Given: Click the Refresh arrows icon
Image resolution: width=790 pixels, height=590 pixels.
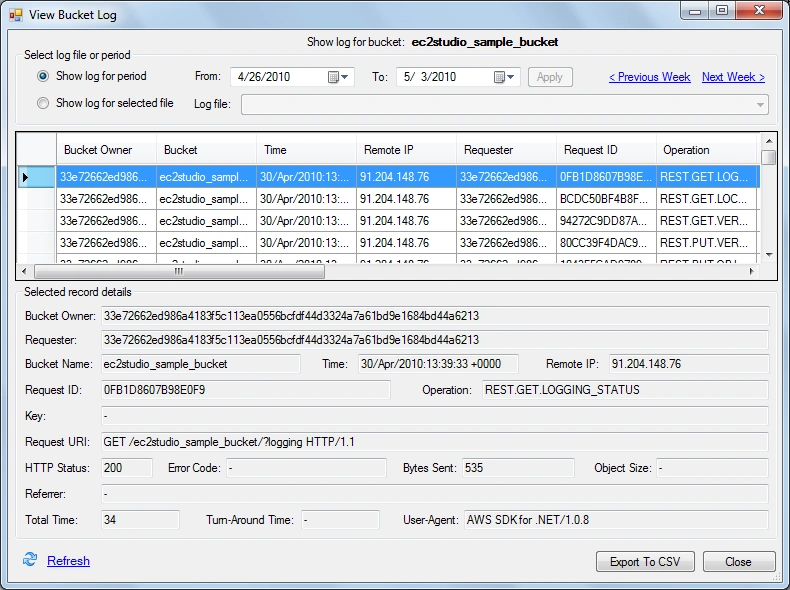Looking at the screenshot, I should 30,559.
